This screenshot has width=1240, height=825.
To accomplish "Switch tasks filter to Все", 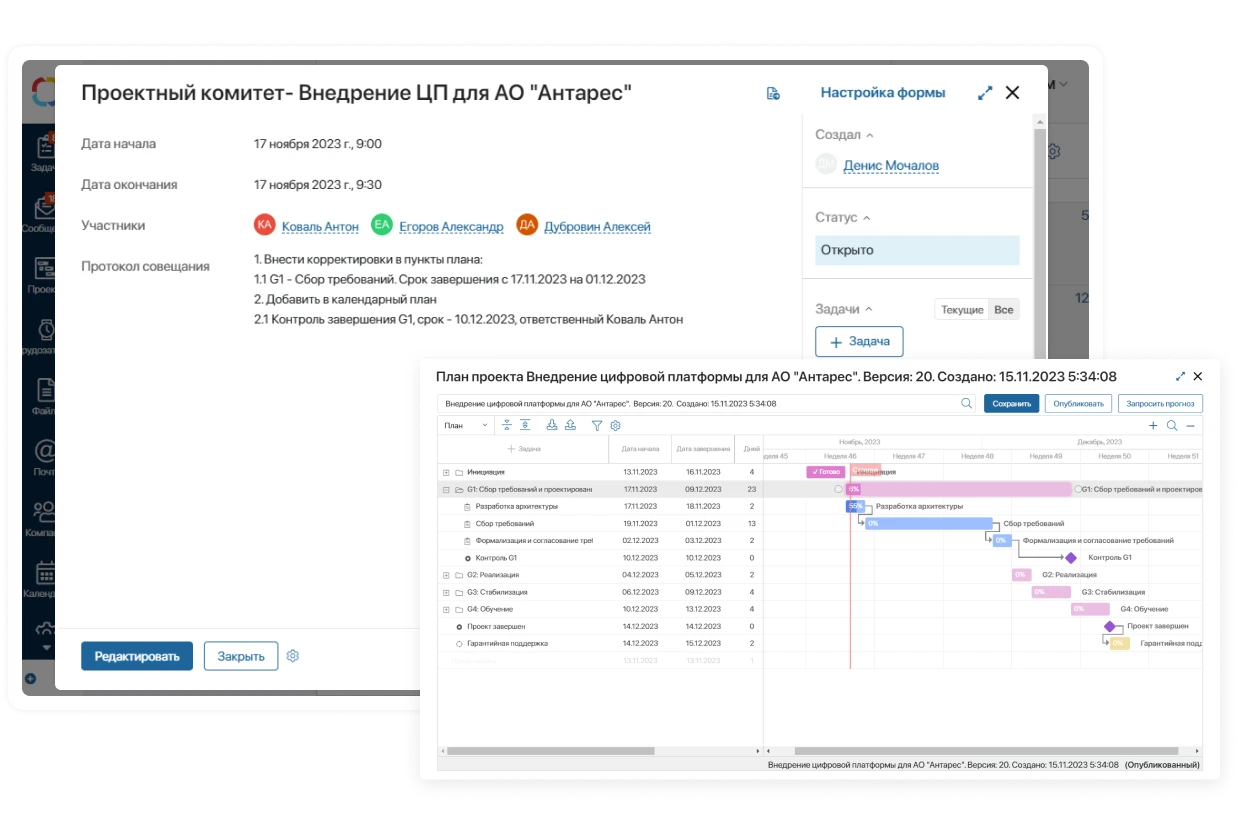I will (x=1004, y=310).
